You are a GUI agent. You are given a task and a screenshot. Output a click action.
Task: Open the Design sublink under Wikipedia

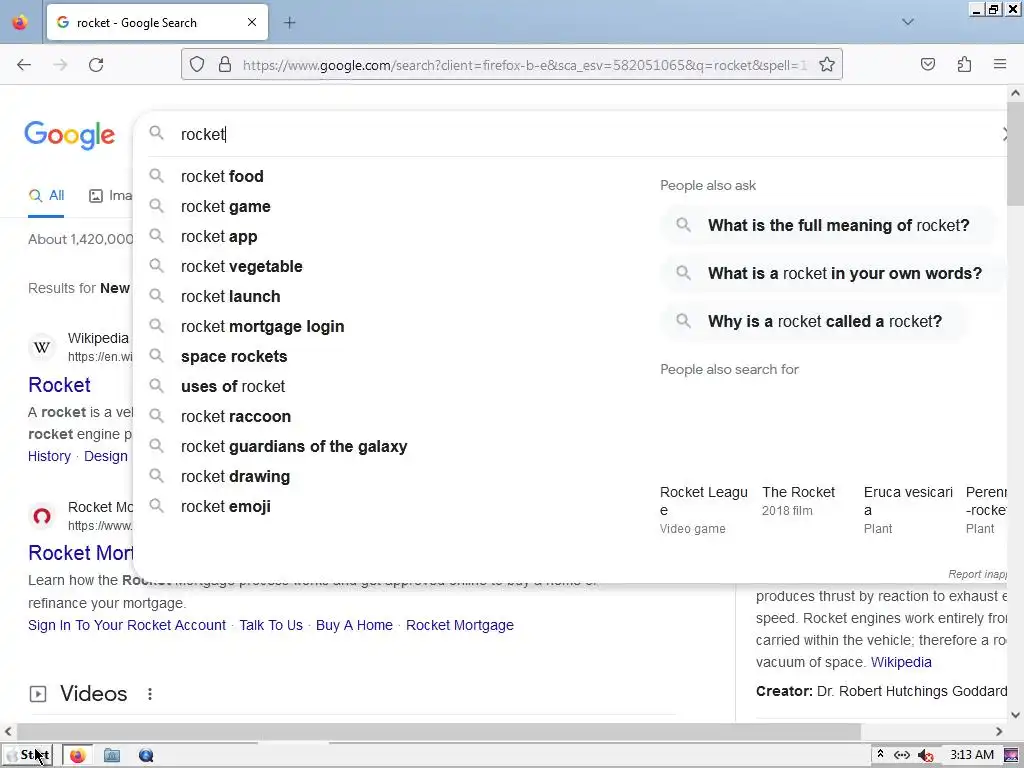point(106,456)
